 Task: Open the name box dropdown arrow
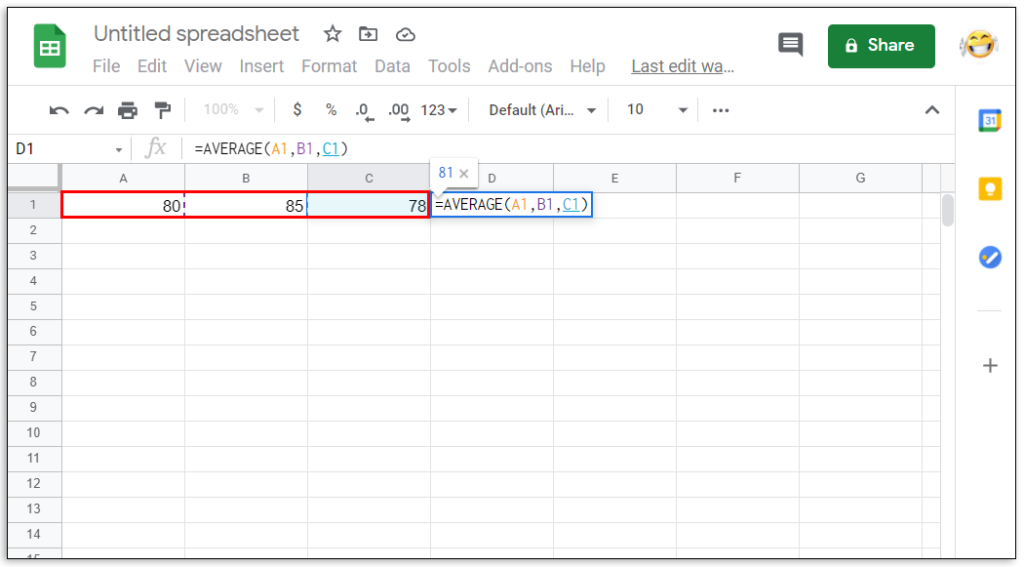[x=119, y=150]
